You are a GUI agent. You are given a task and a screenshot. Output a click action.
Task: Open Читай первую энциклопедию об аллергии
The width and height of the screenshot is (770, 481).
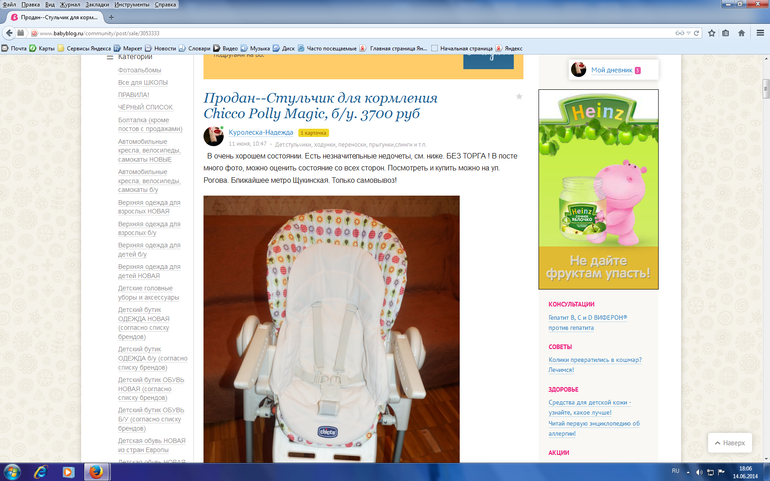594,428
